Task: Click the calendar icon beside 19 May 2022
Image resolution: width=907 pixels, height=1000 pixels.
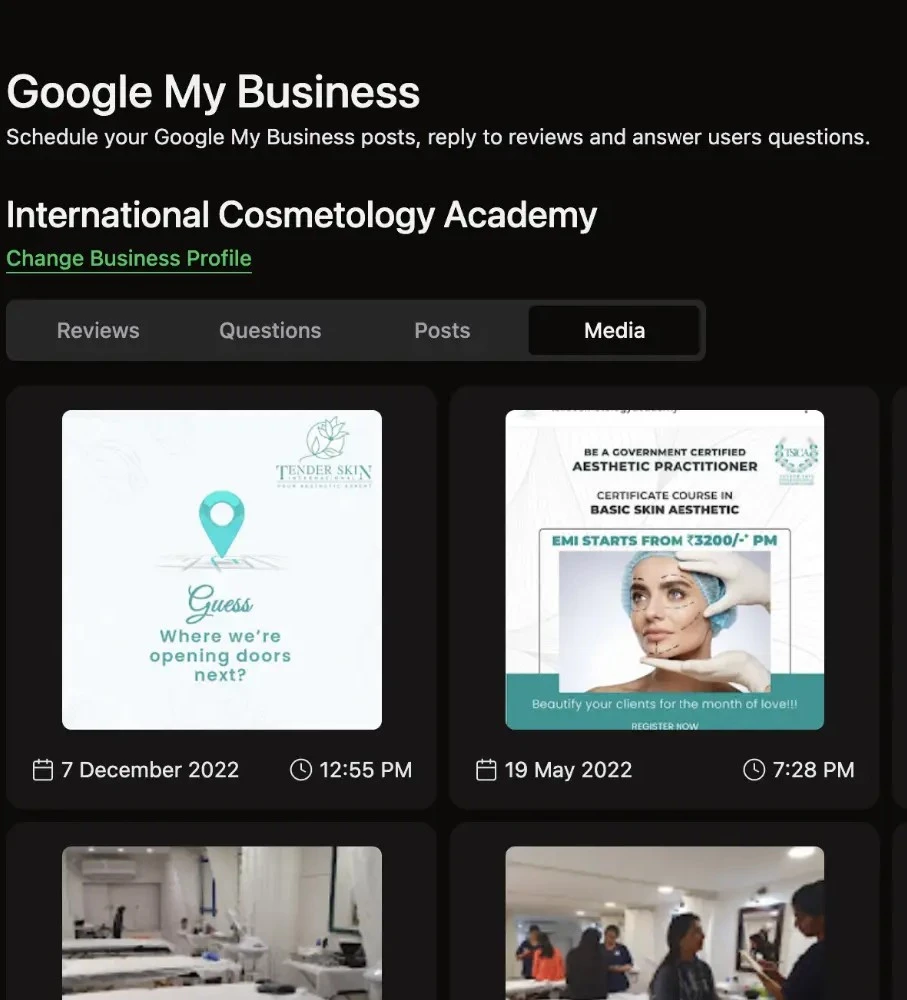Action: [x=486, y=770]
